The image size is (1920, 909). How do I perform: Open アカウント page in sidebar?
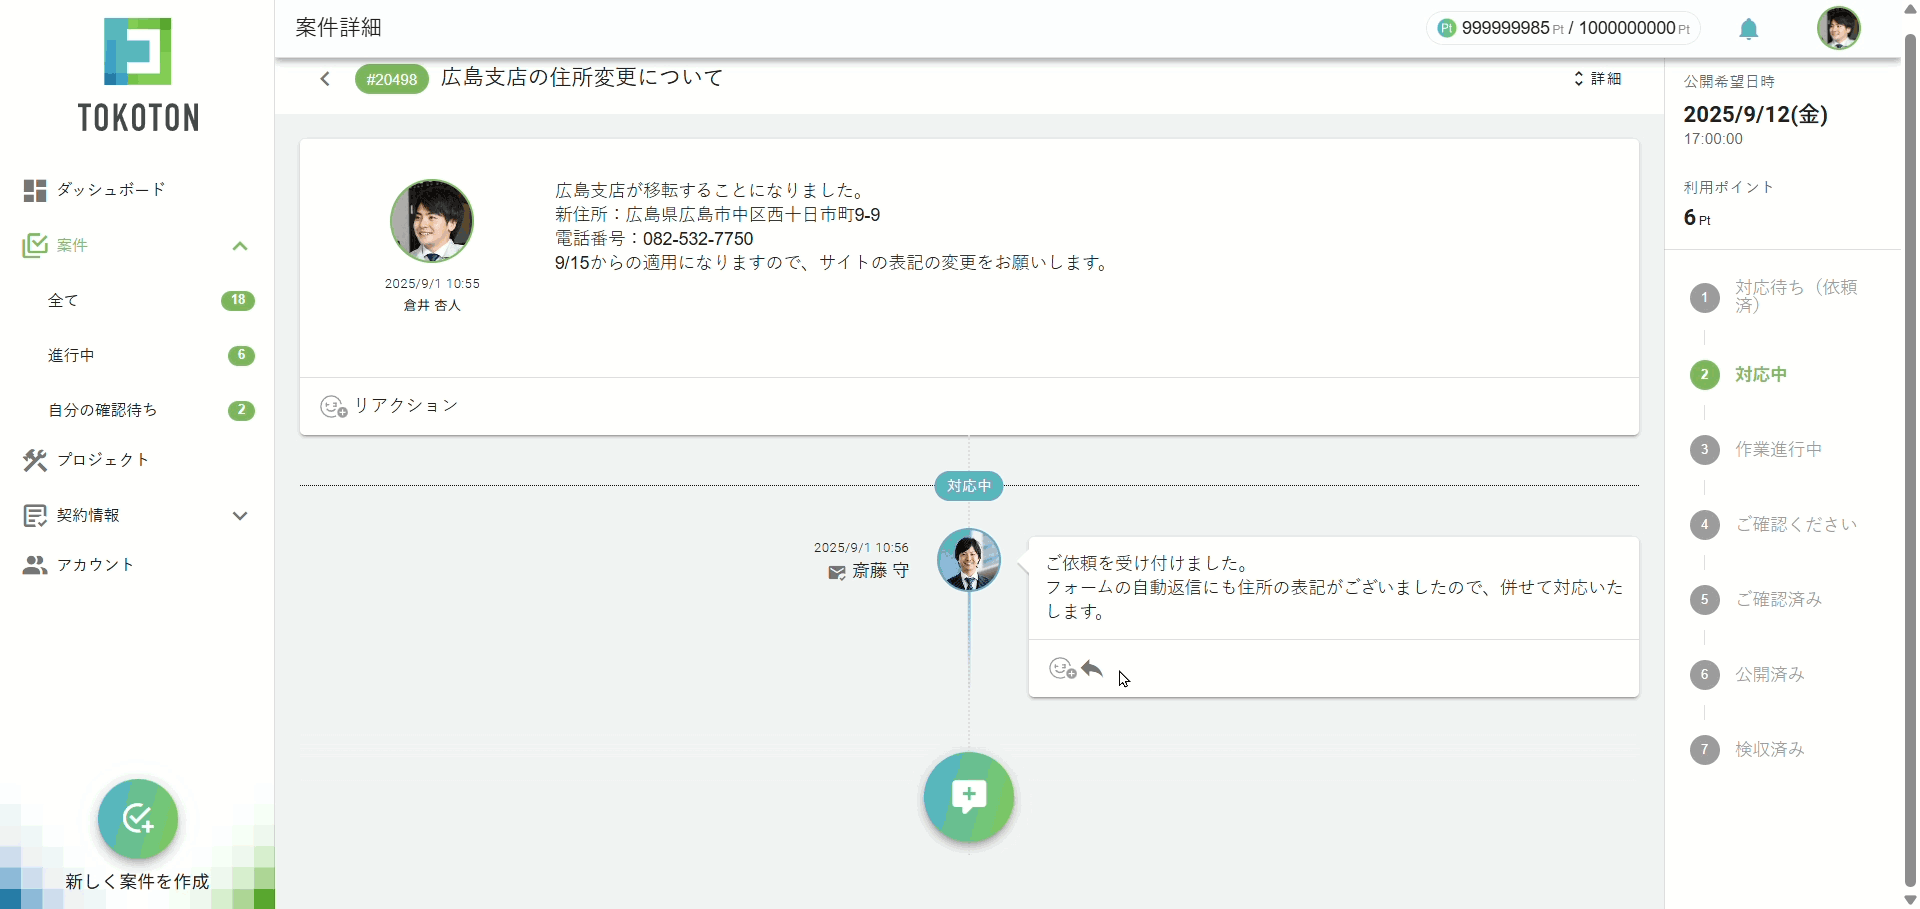click(95, 565)
